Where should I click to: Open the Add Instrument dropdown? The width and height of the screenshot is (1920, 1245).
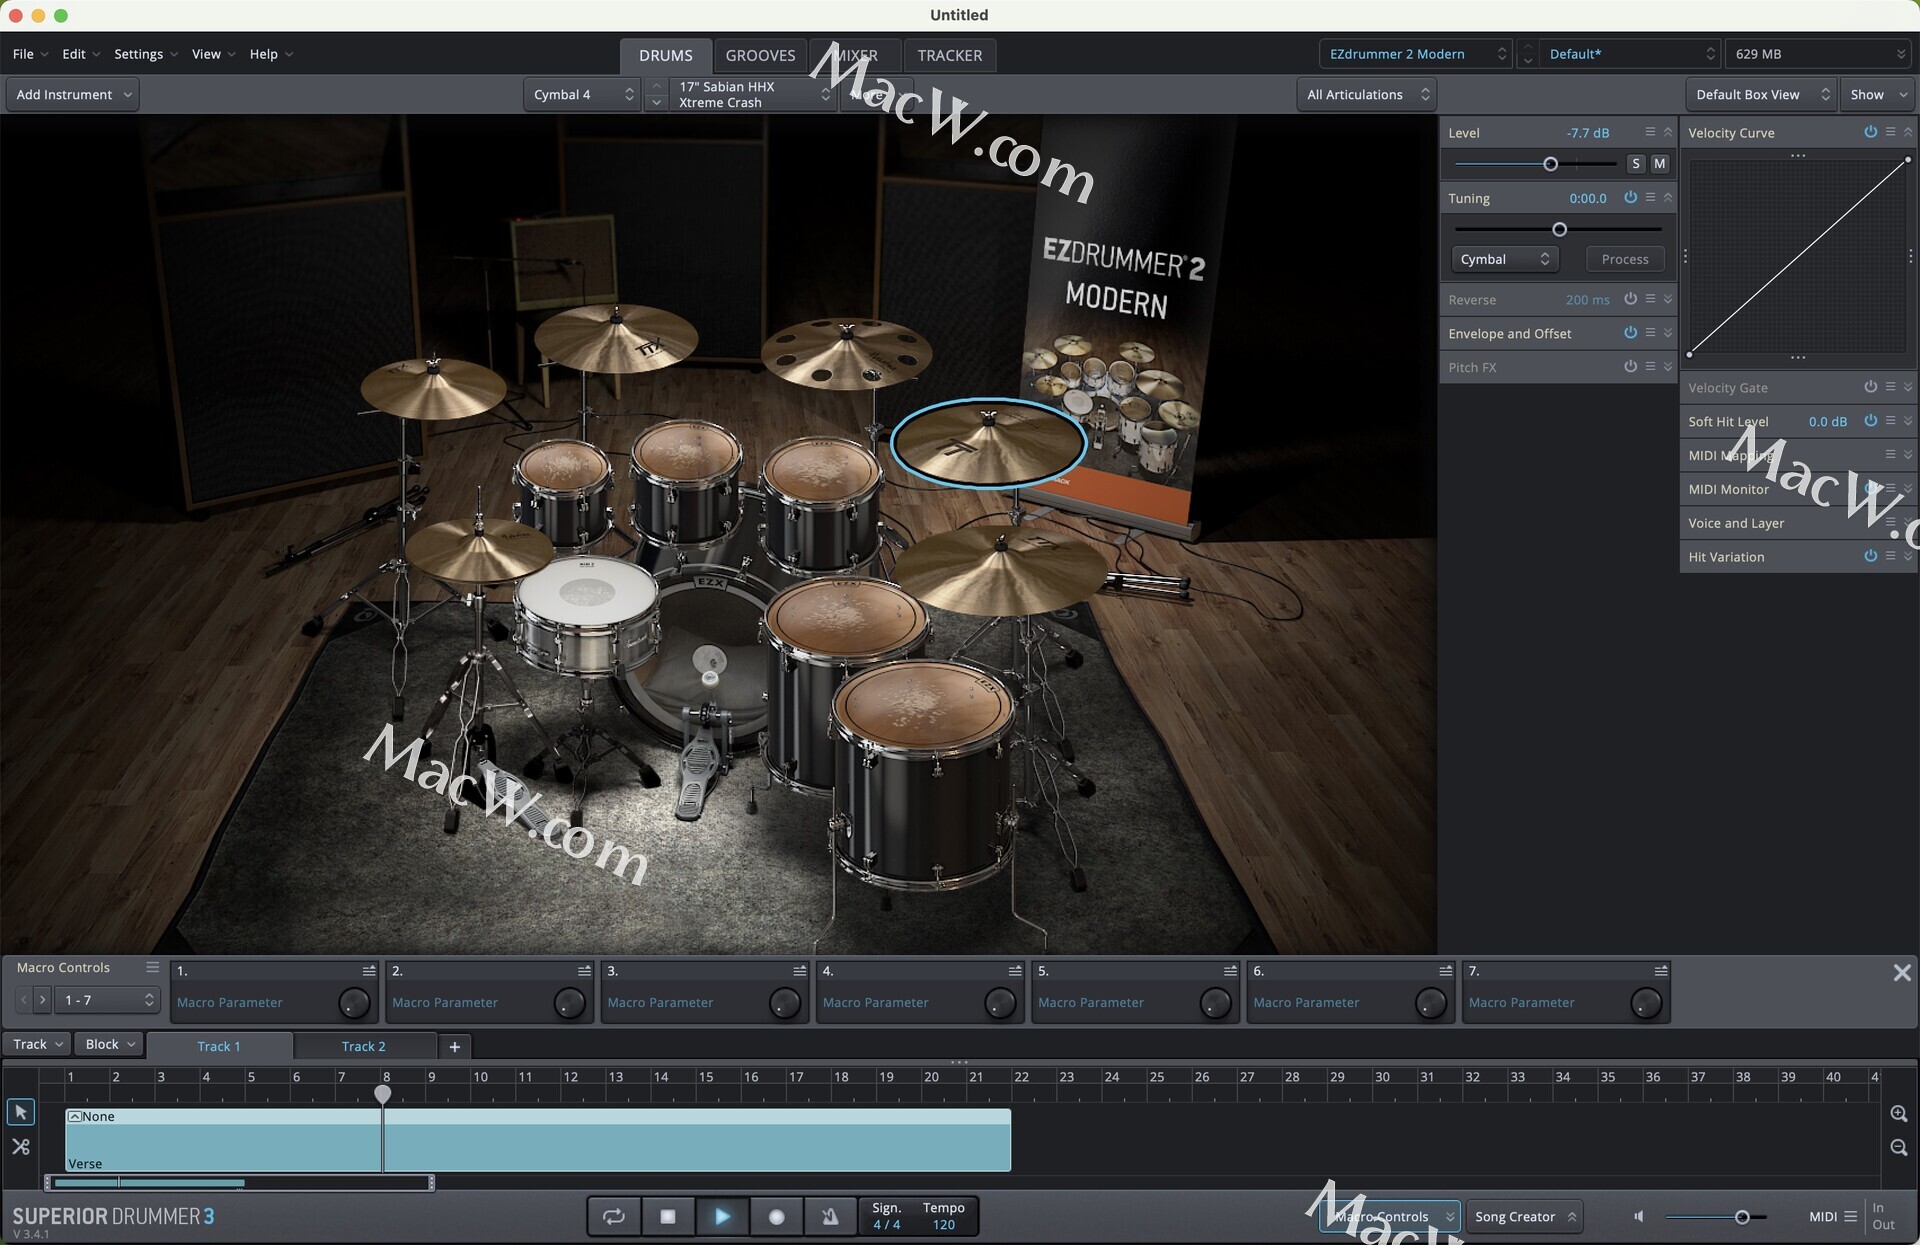click(73, 94)
